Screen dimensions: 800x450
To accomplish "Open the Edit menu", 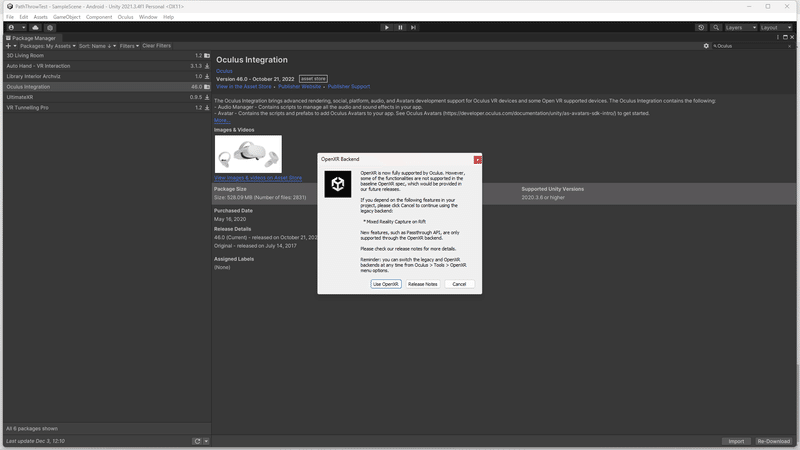I will tap(23, 17).
